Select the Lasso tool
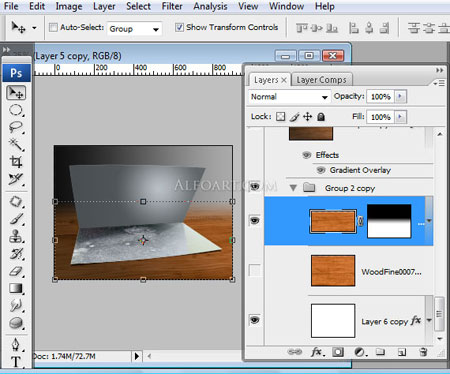 coord(16,127)
